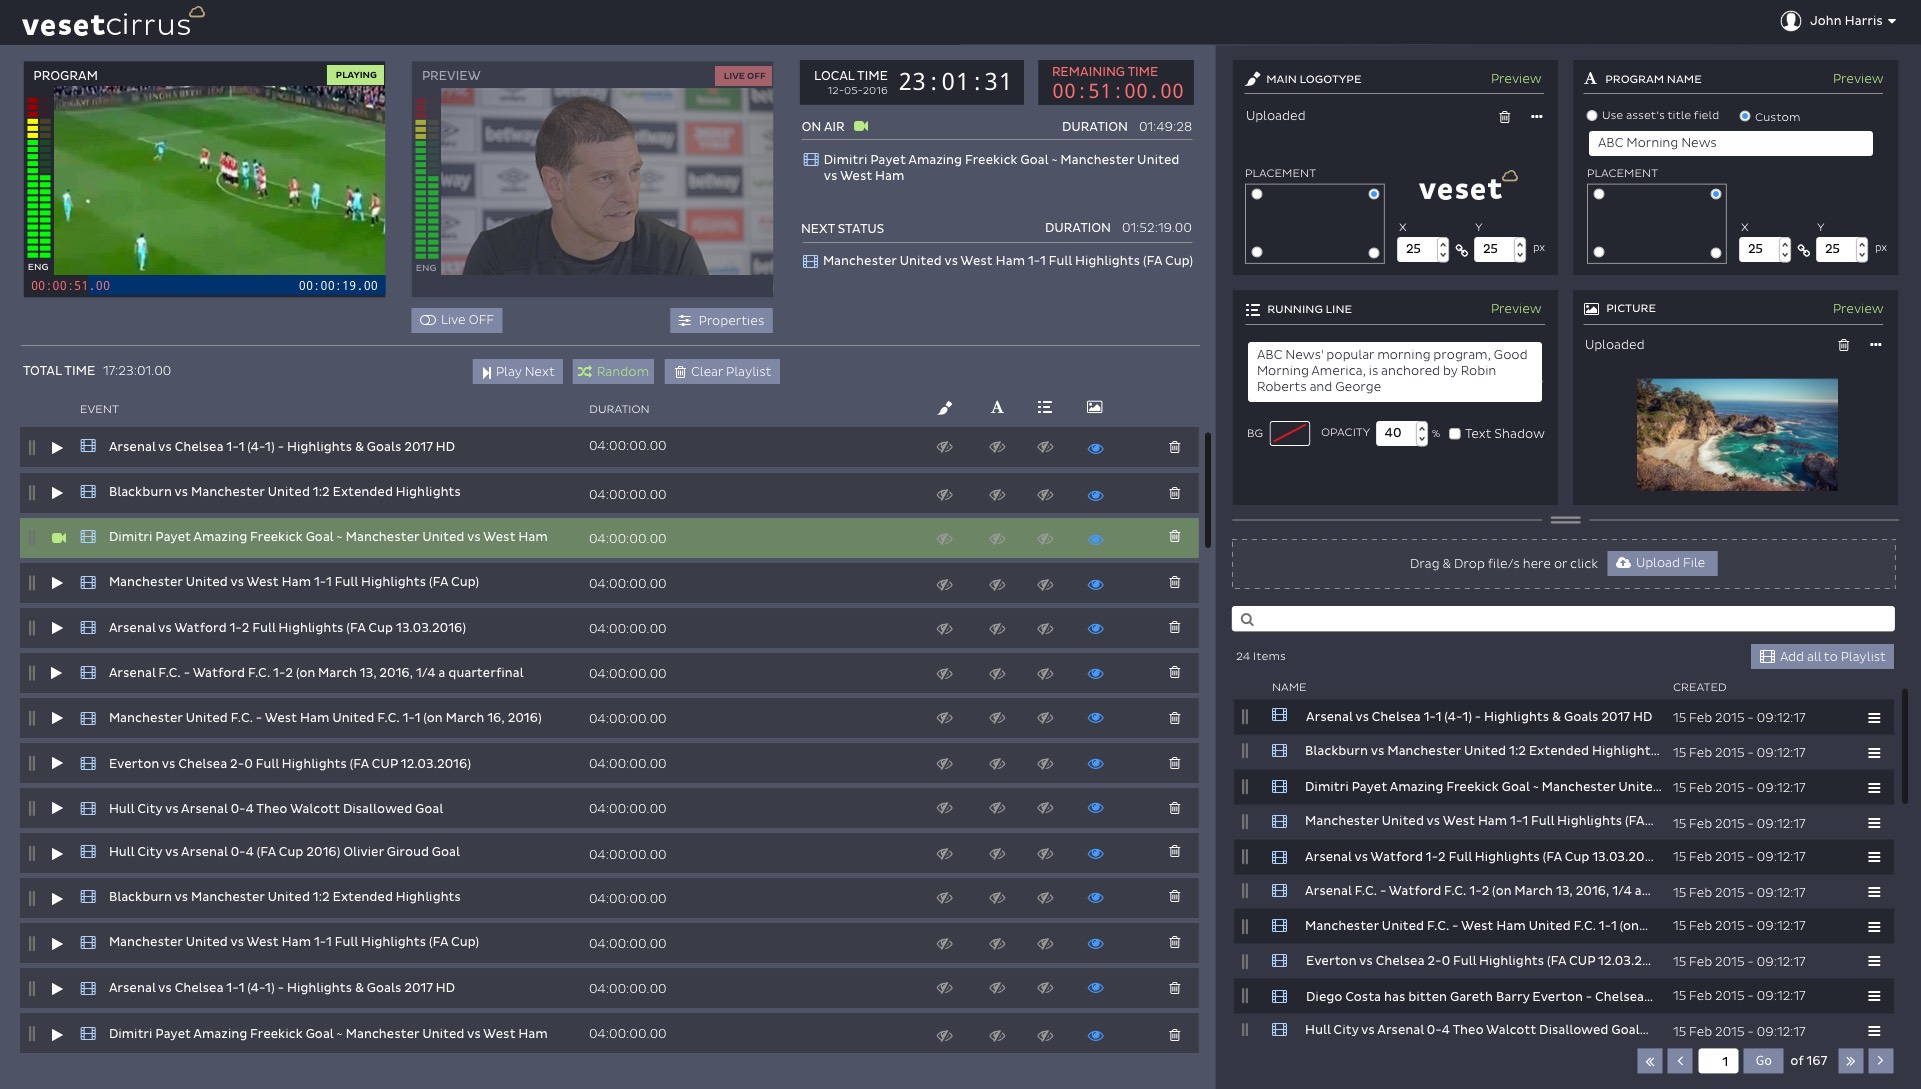
Task: Go to the previous library page
Action: [1681, 1061]
